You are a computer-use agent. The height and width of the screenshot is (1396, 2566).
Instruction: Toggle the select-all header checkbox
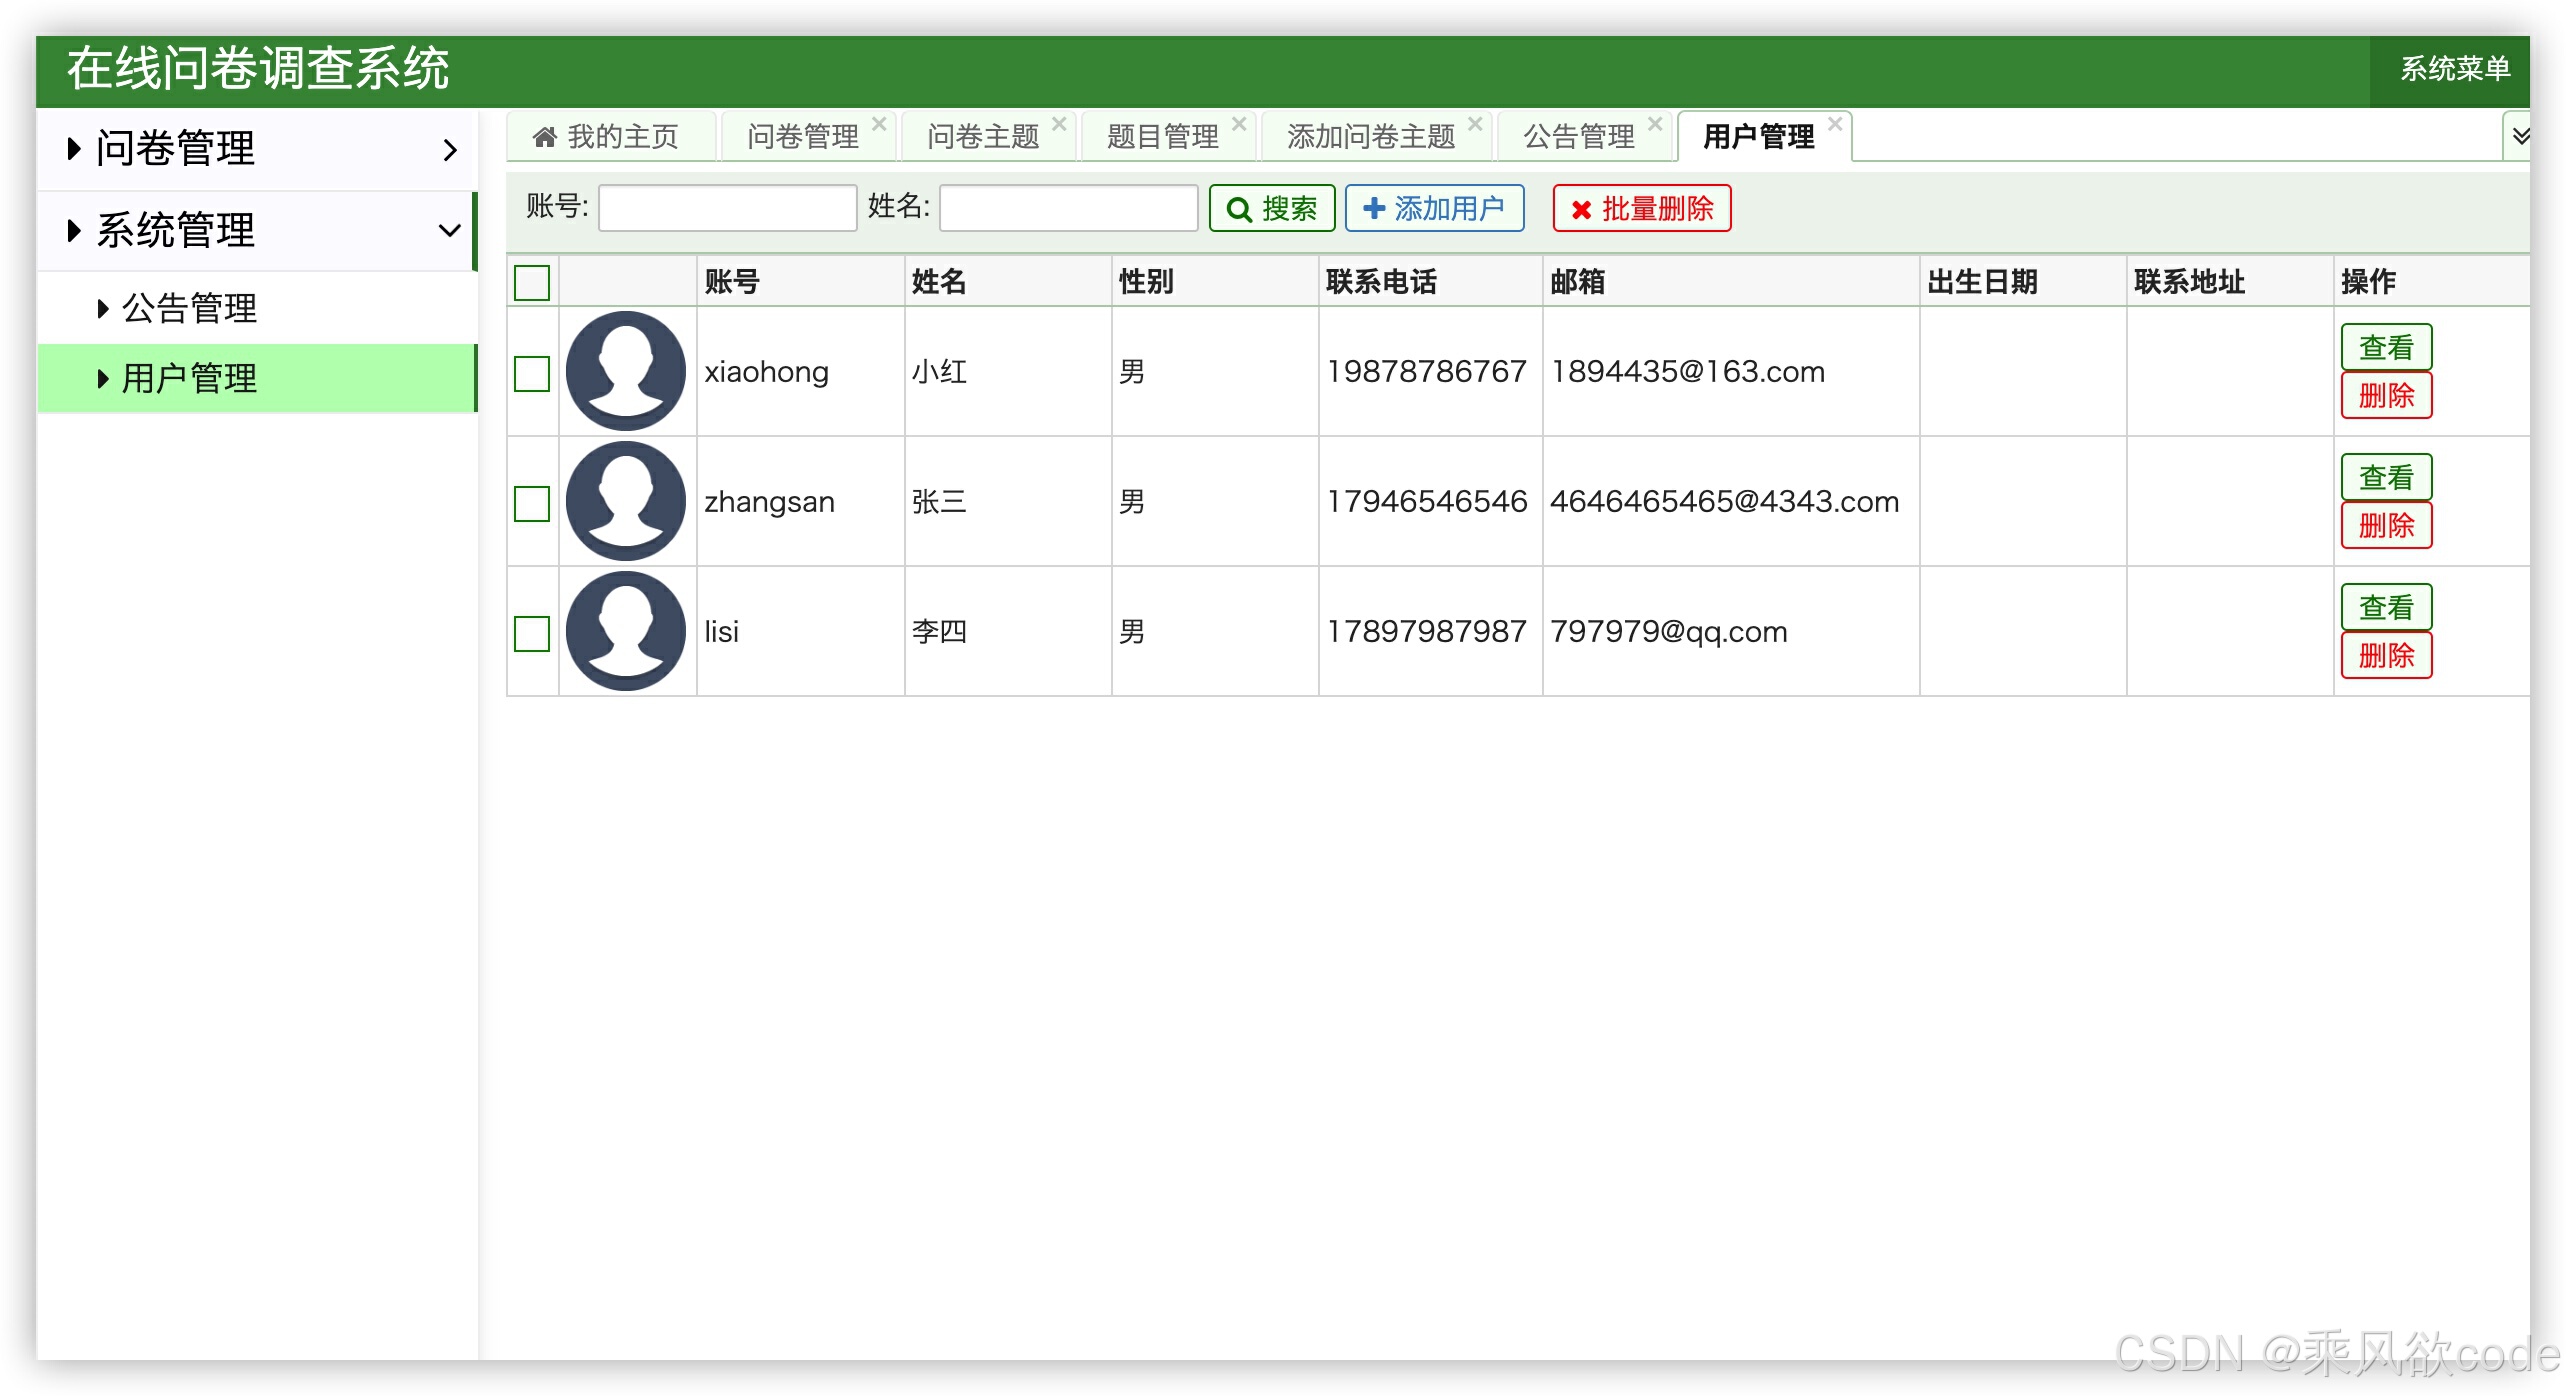[532, 282]
